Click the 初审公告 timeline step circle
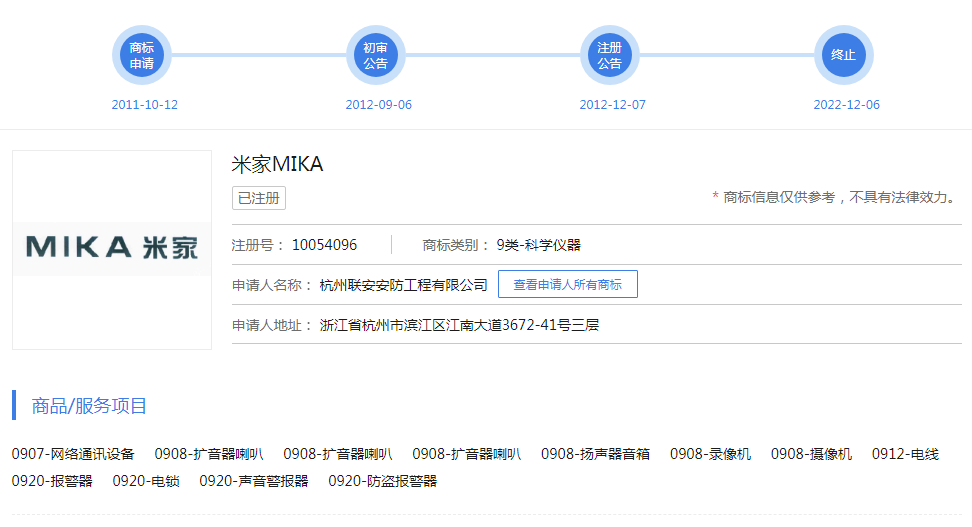Image resolution: width=972 pixels, height=527 pixels. point(376,55)
